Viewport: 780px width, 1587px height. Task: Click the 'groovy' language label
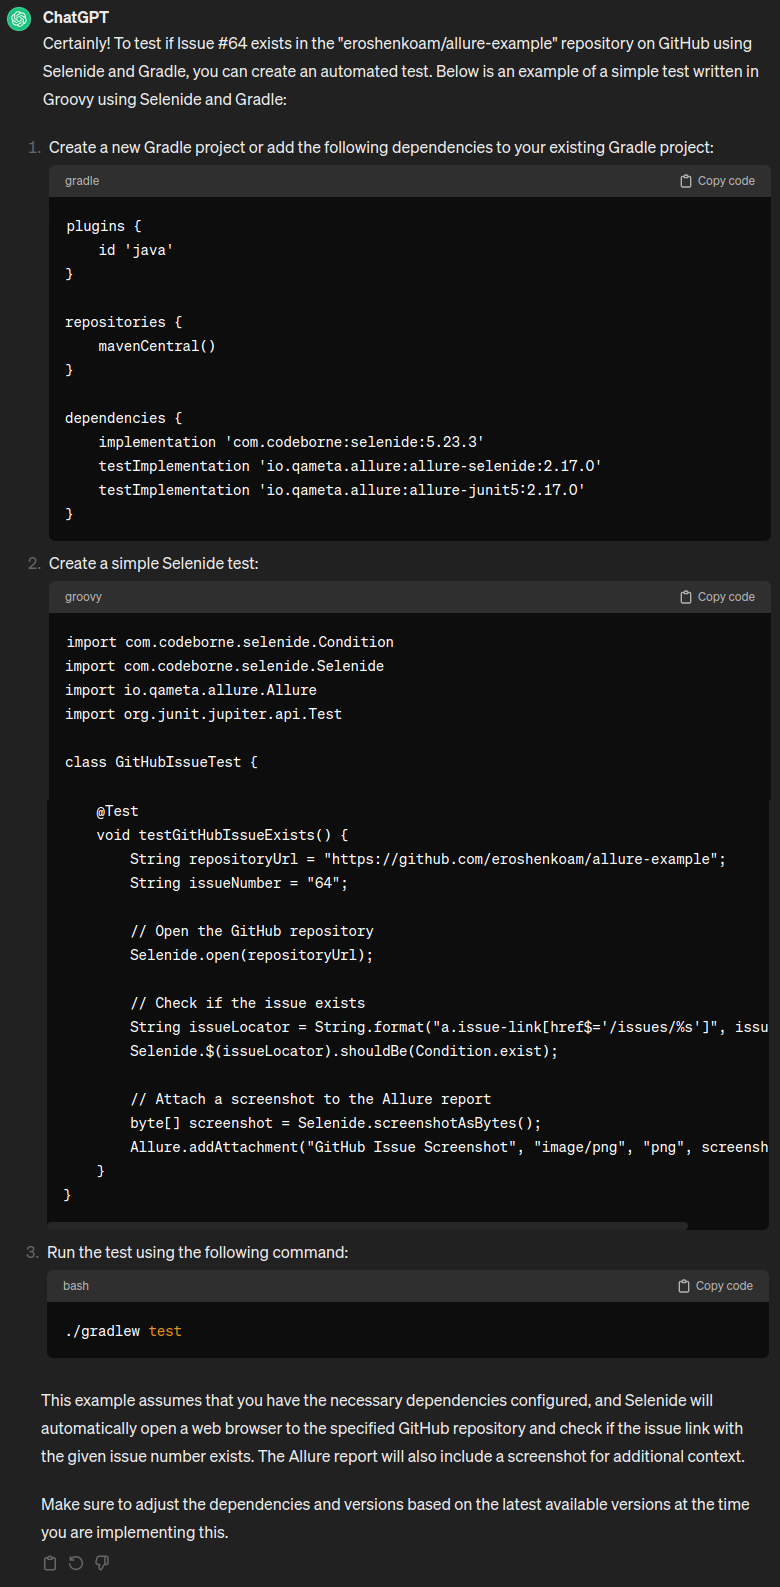point(83,597)
